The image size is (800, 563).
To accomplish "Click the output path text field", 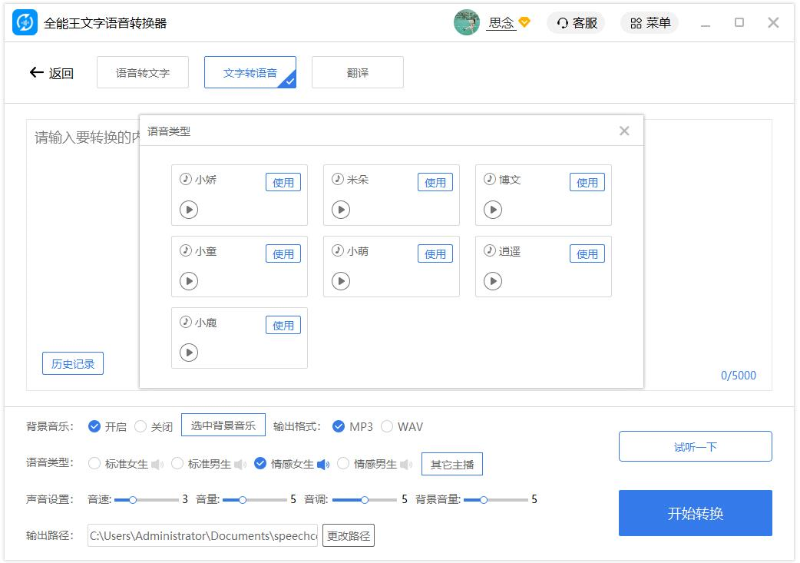I will coord(203,536).
